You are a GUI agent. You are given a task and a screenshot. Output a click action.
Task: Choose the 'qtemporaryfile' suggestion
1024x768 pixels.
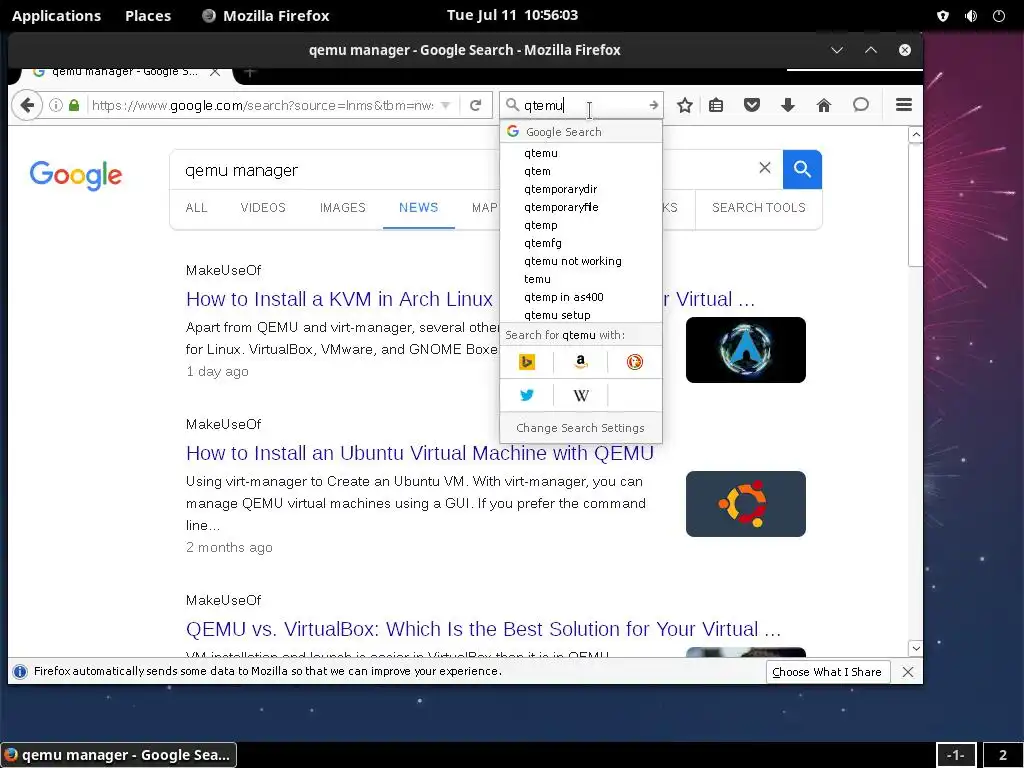581,207
